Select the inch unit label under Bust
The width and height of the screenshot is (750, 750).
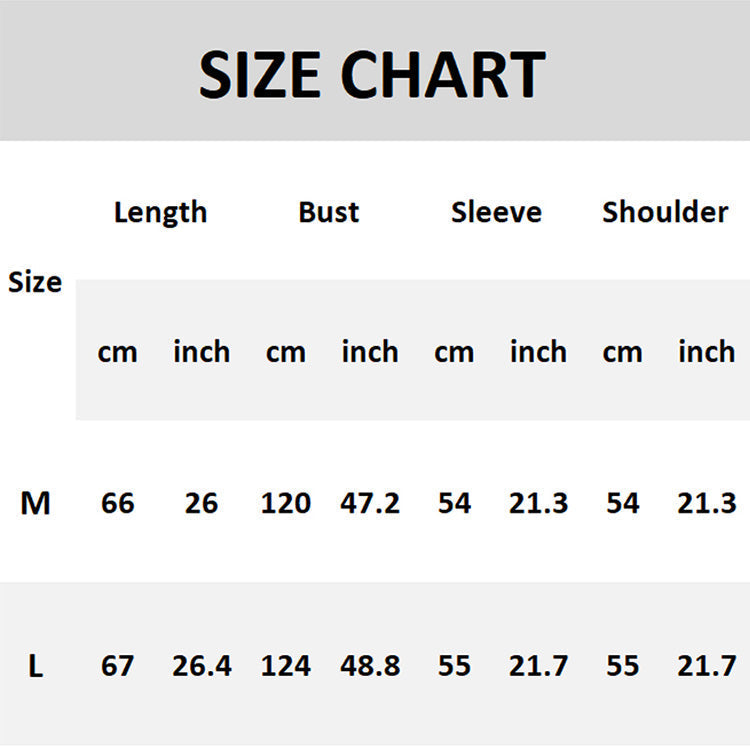[370, 352]
